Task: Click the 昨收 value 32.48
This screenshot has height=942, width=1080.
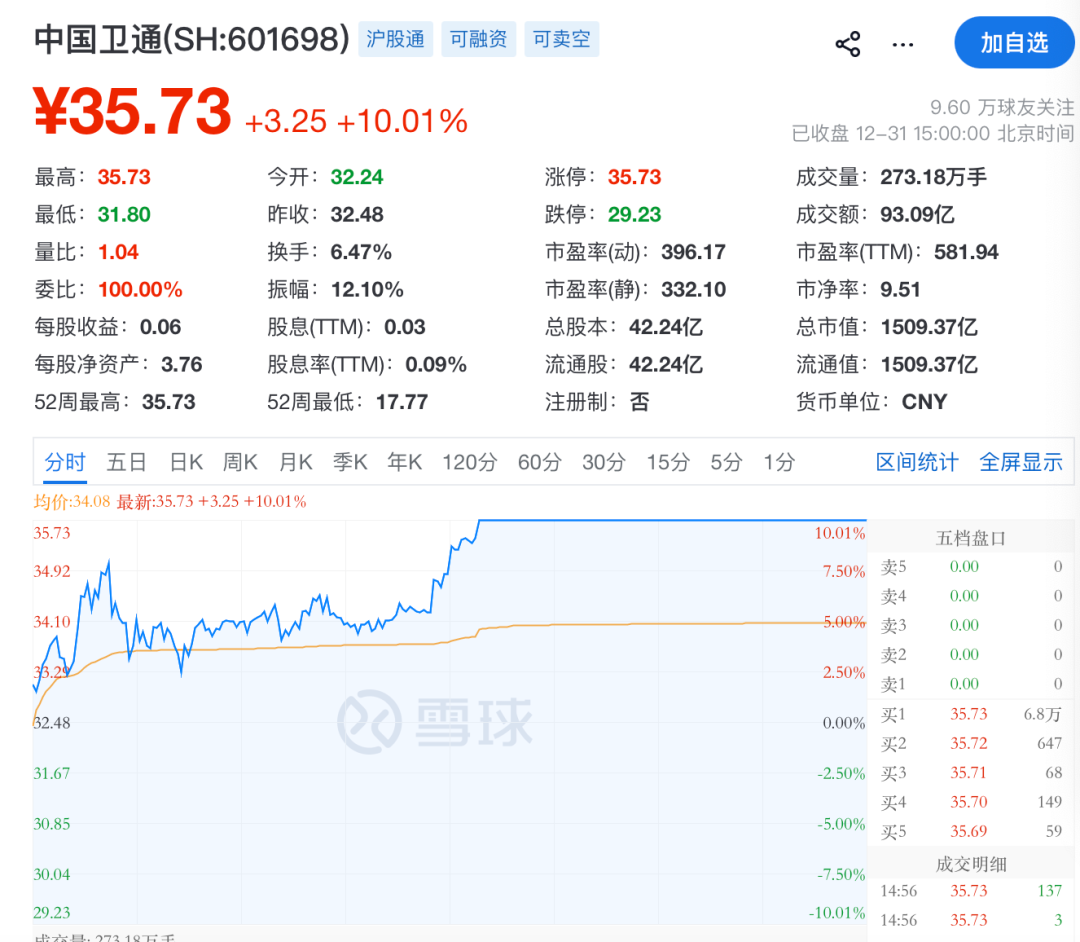Action: pyautogui.click(x=357, y=215)
